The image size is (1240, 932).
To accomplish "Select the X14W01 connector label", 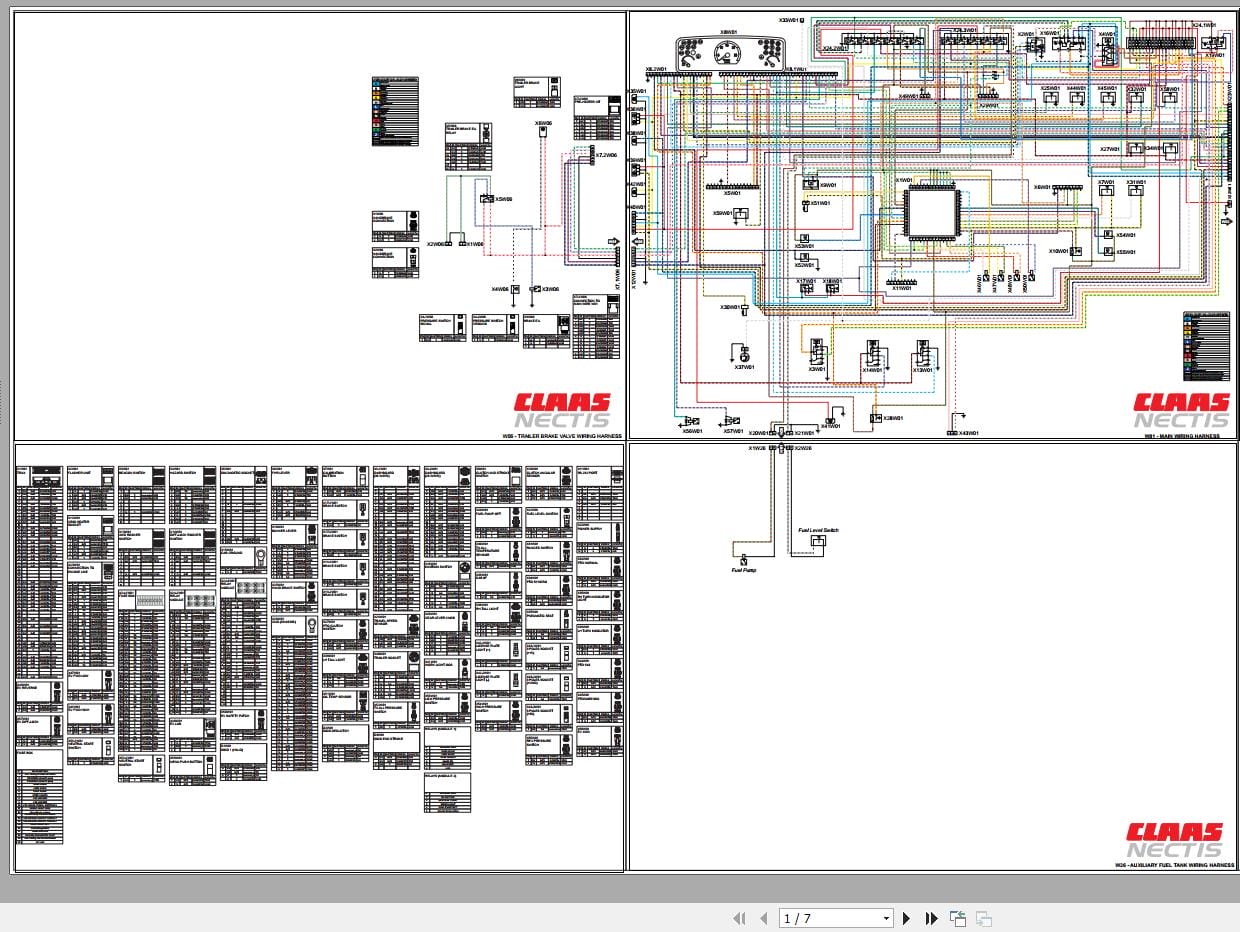I will coord(872,370).
